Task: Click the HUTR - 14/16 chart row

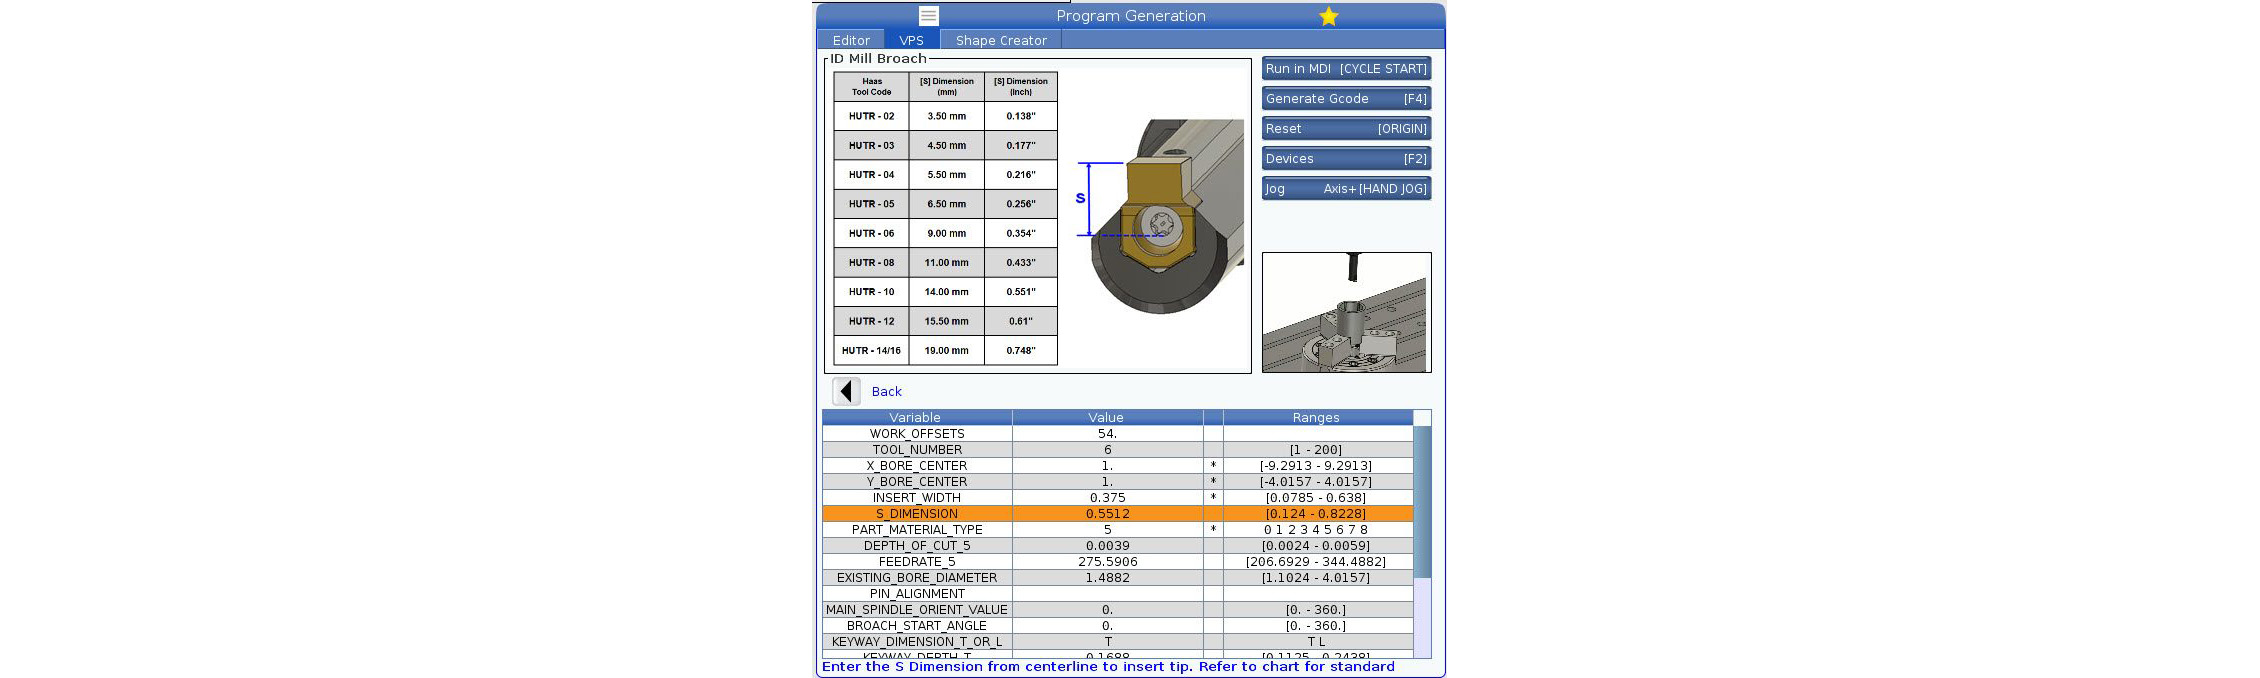Action: pyautogui.click(x=945, y=351)
